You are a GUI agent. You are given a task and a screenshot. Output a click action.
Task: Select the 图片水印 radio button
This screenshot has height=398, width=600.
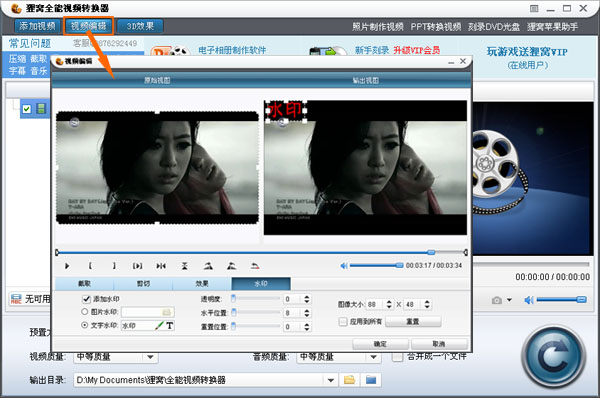tap(85, 312)
